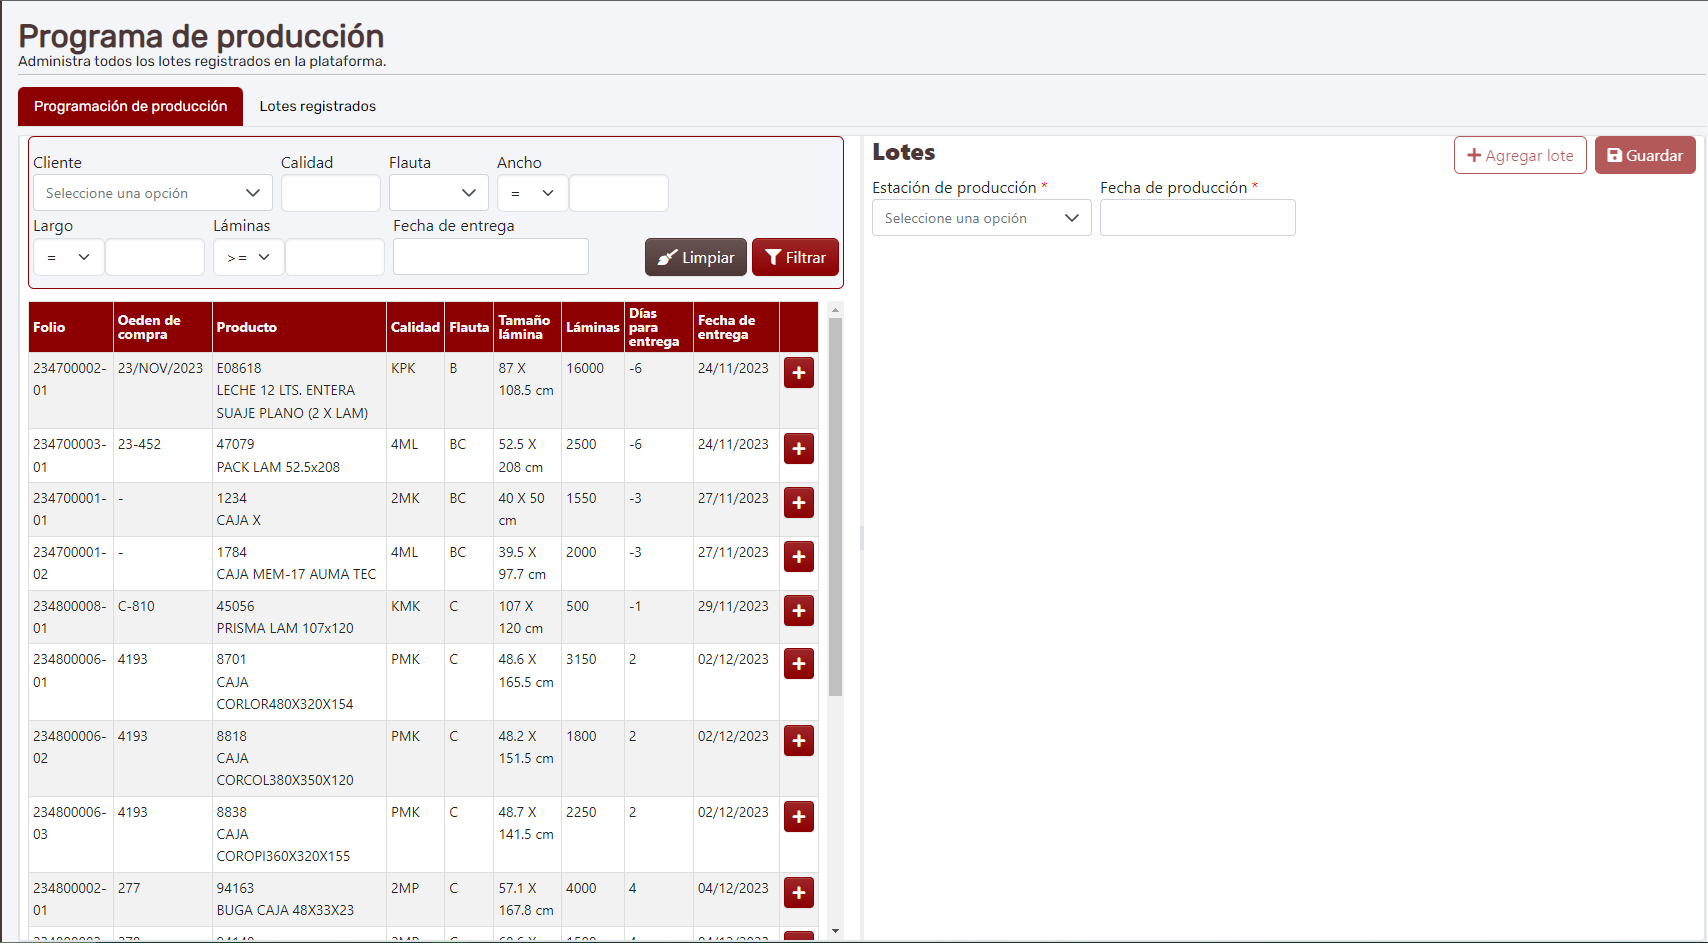This screenshot has height=943, width=1708.
Task: Add CAJA X product row to lot
Action: tap(798, 503)
